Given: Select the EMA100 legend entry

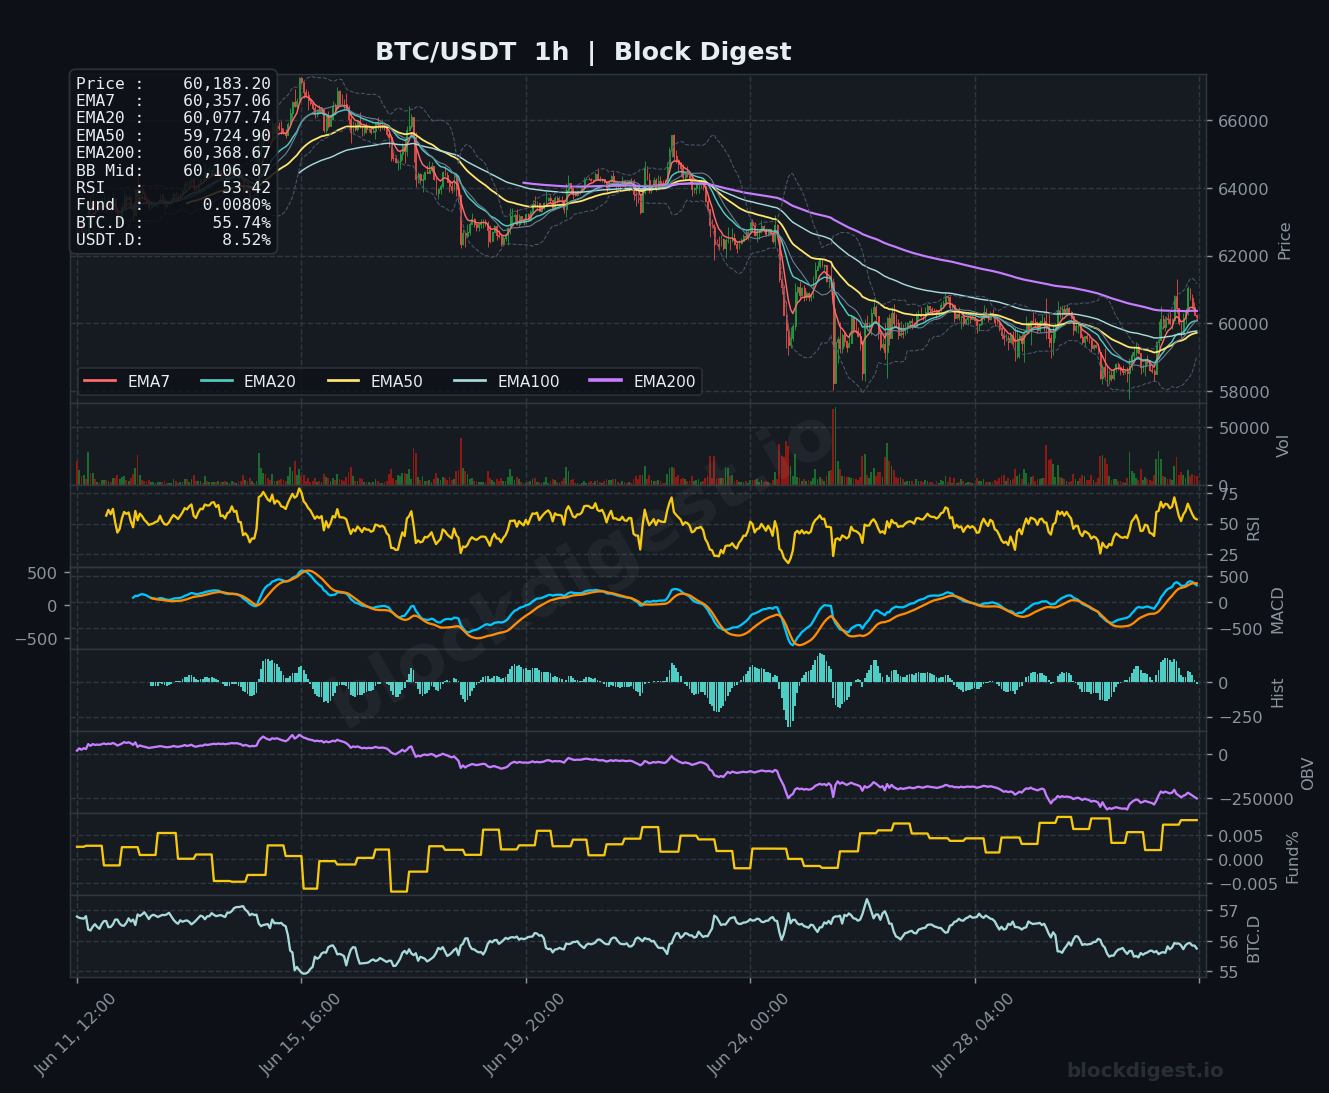Looking at the screenshot, I should point(507,381).
